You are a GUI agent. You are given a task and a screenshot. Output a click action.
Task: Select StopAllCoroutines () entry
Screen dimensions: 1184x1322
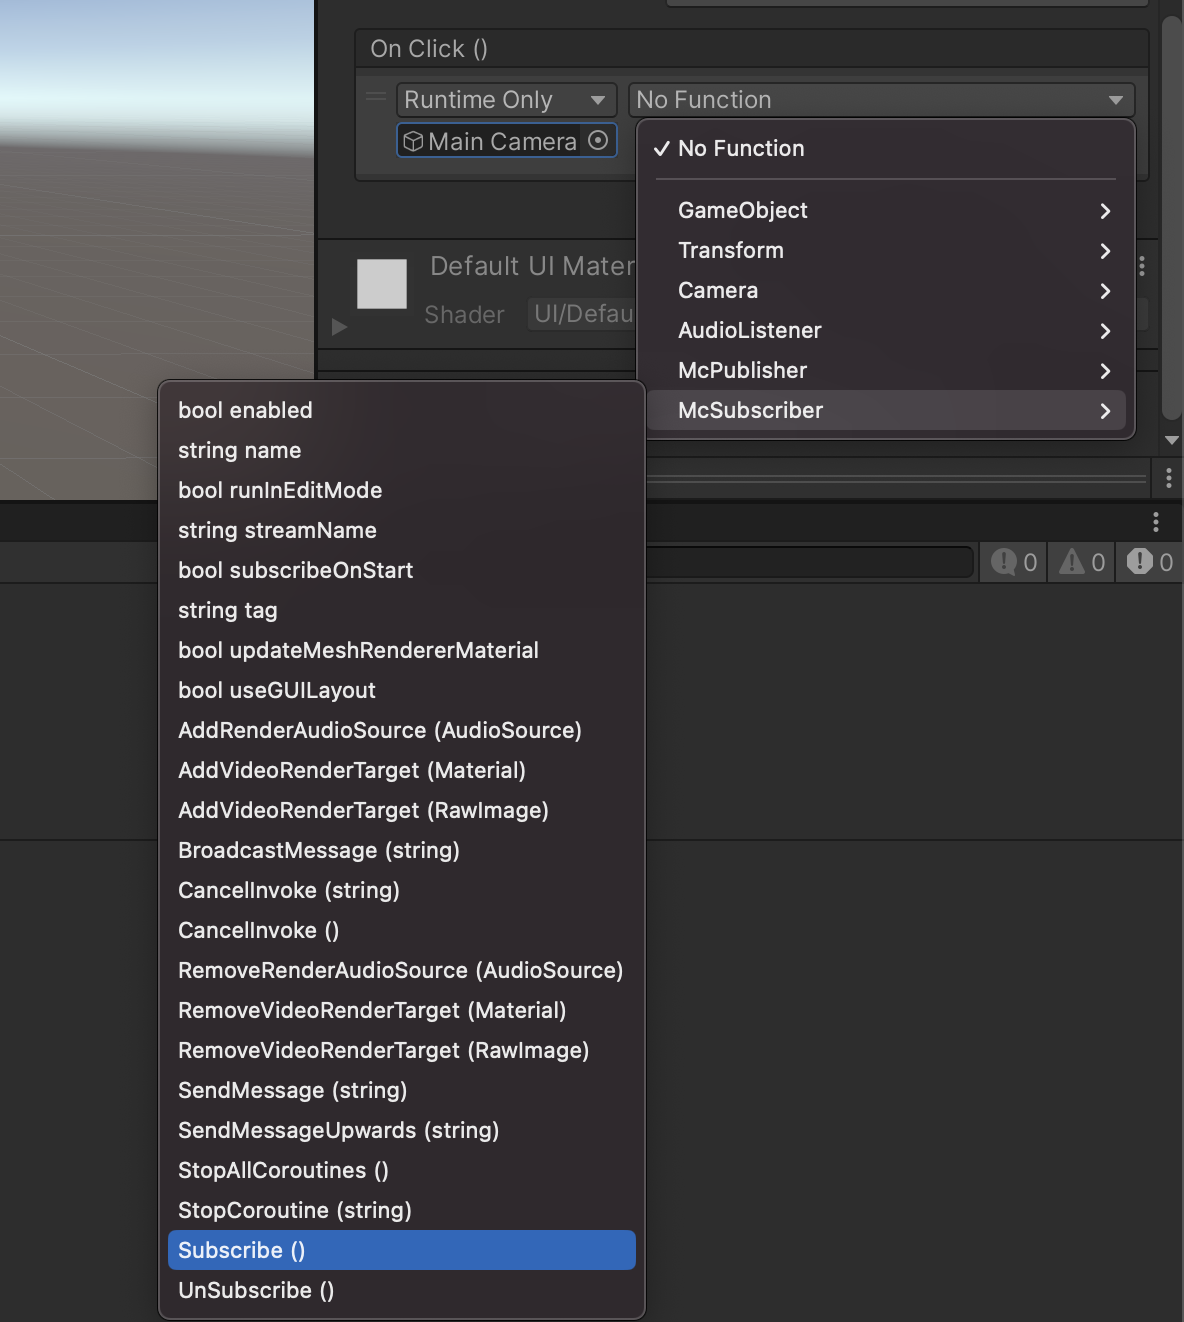pyautogui.click(x=402, y=1170)
